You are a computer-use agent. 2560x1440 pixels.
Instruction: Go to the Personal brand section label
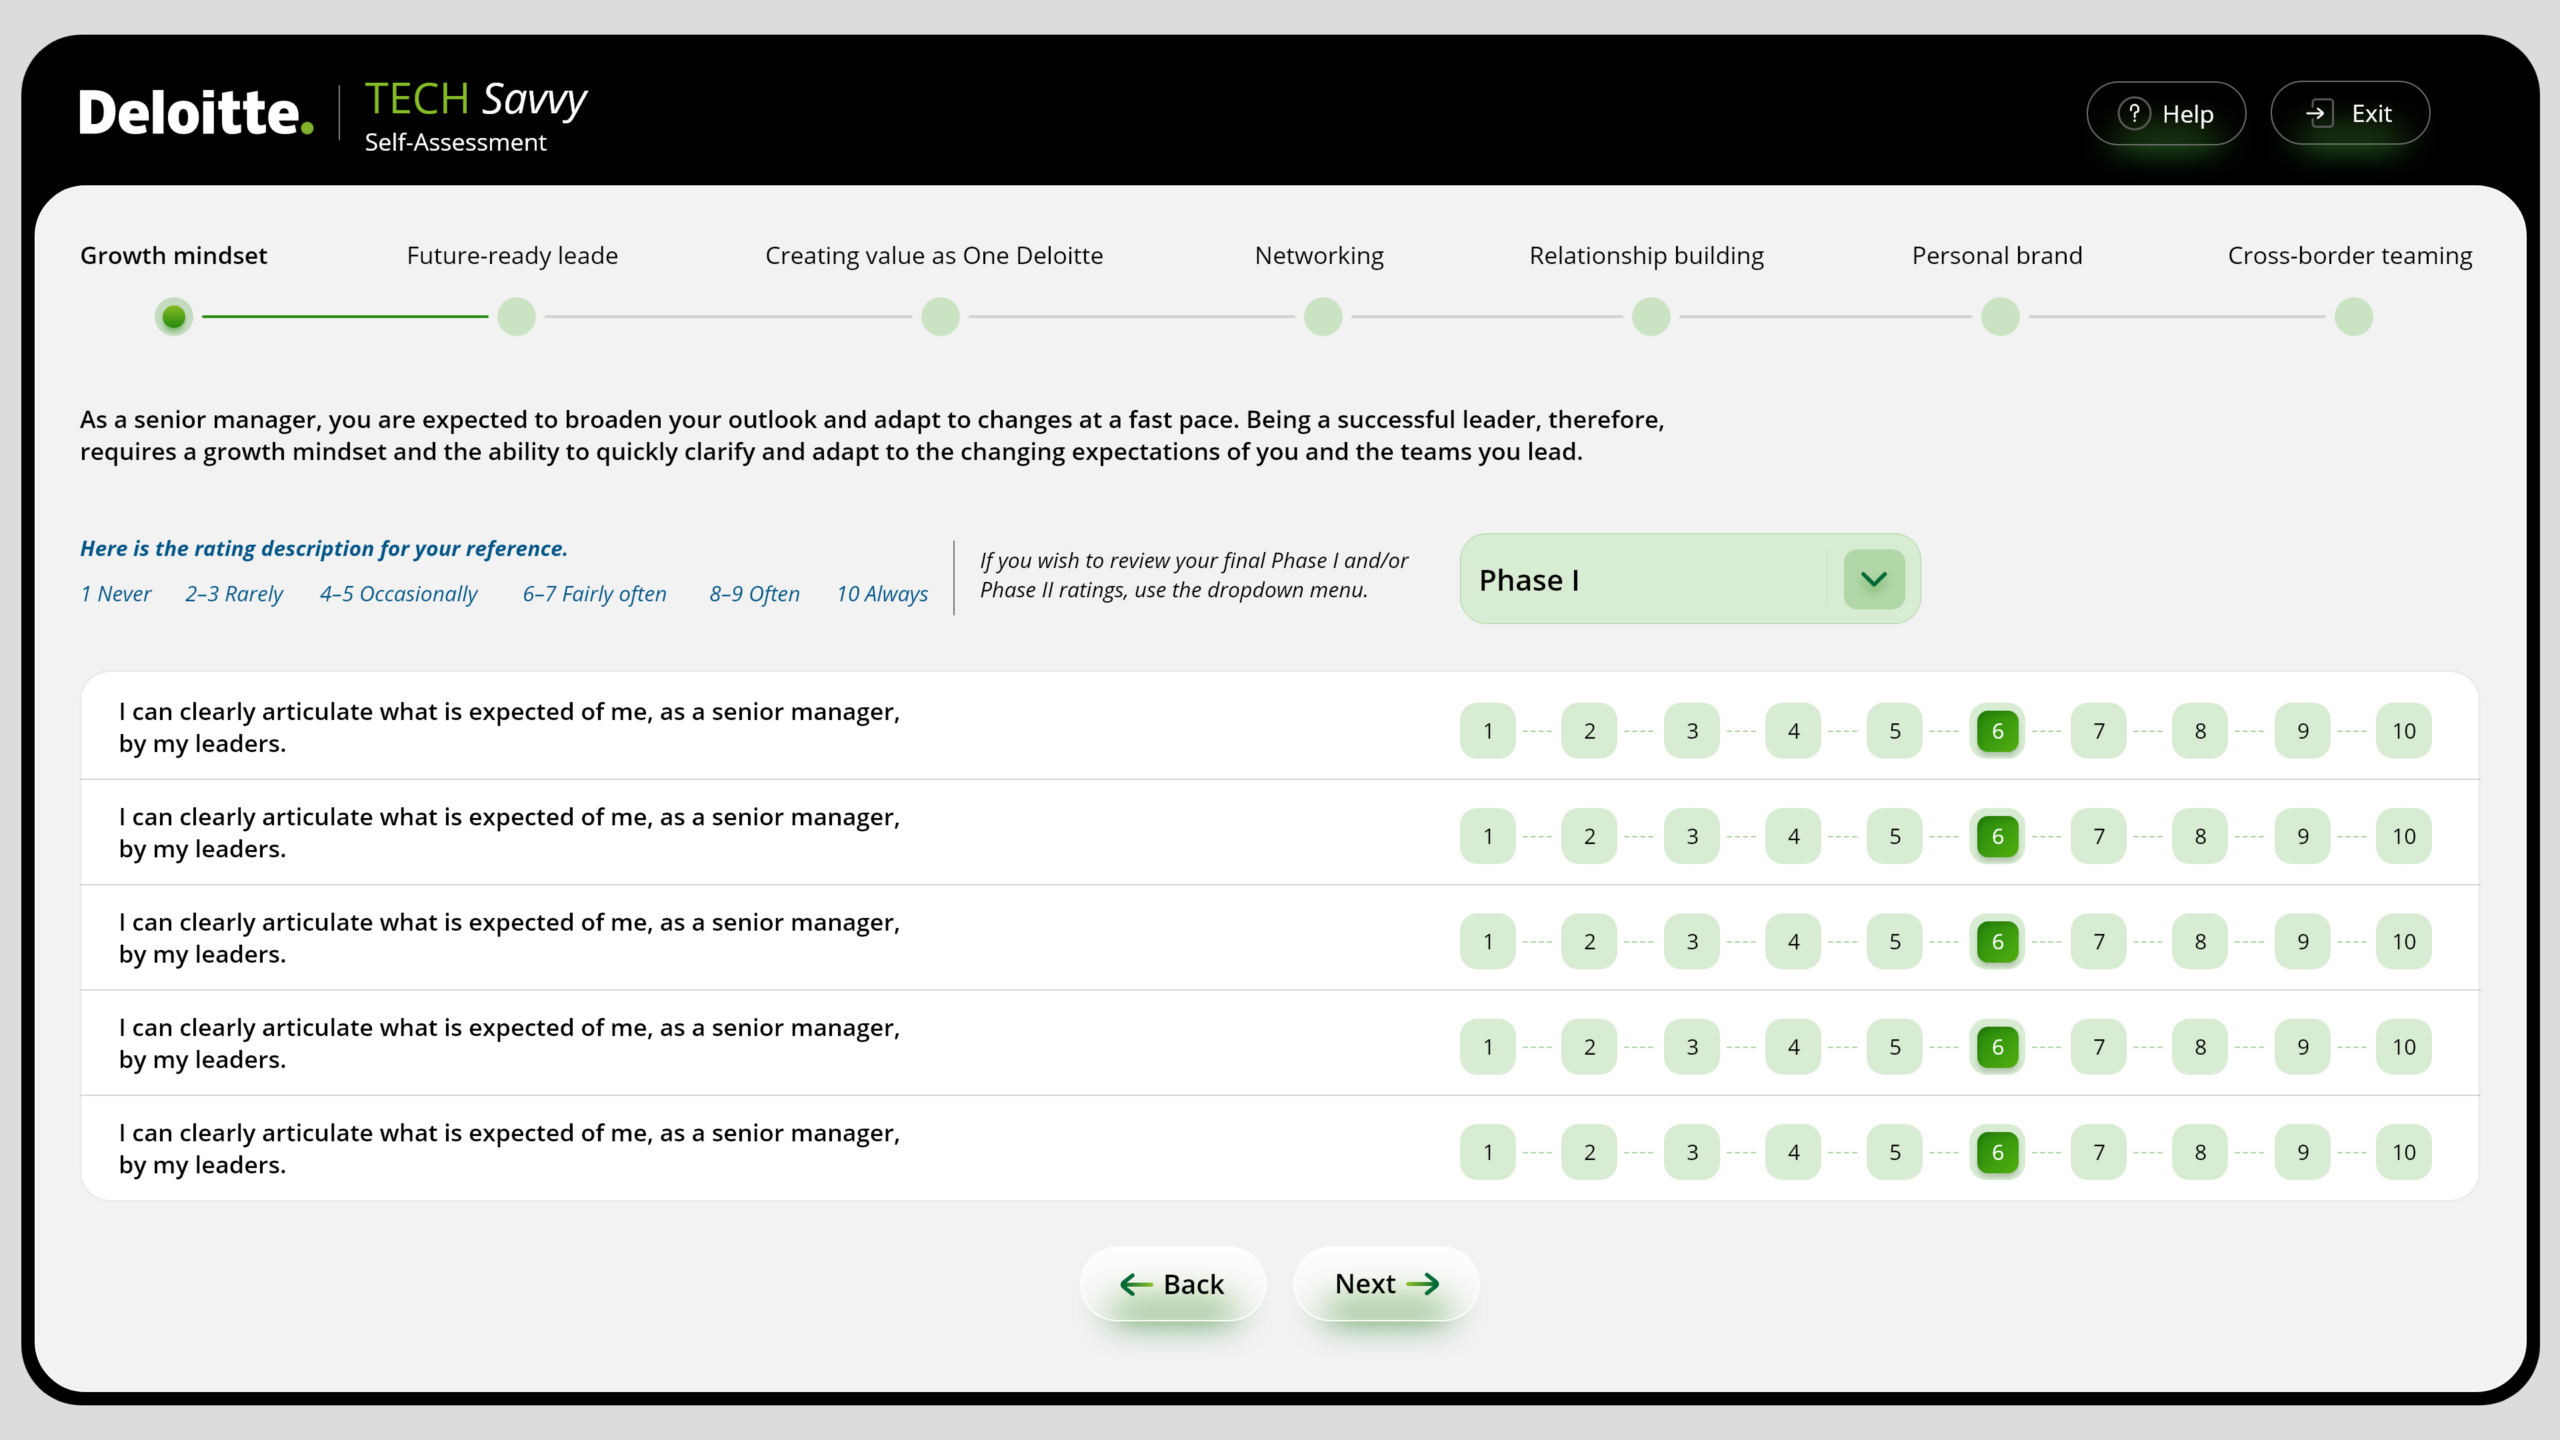click(x=1996, y=256)
